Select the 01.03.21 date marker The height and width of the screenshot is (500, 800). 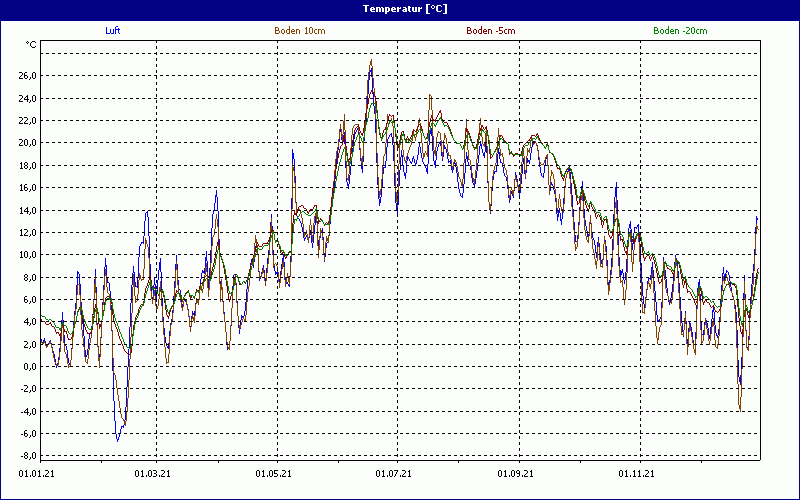153,473
